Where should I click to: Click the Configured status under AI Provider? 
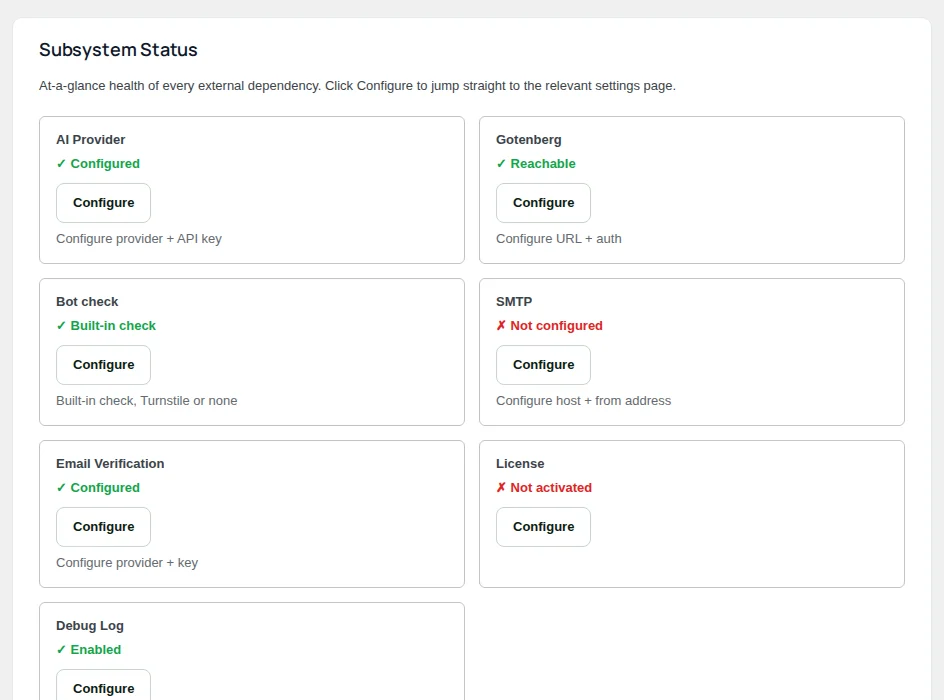[x=98, y=164]
